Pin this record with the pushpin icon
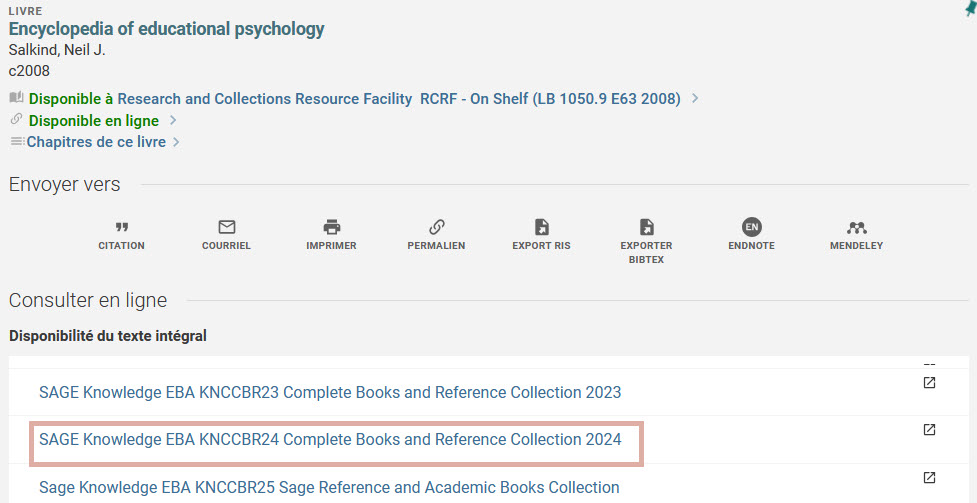977x503 pixels. 966,7
